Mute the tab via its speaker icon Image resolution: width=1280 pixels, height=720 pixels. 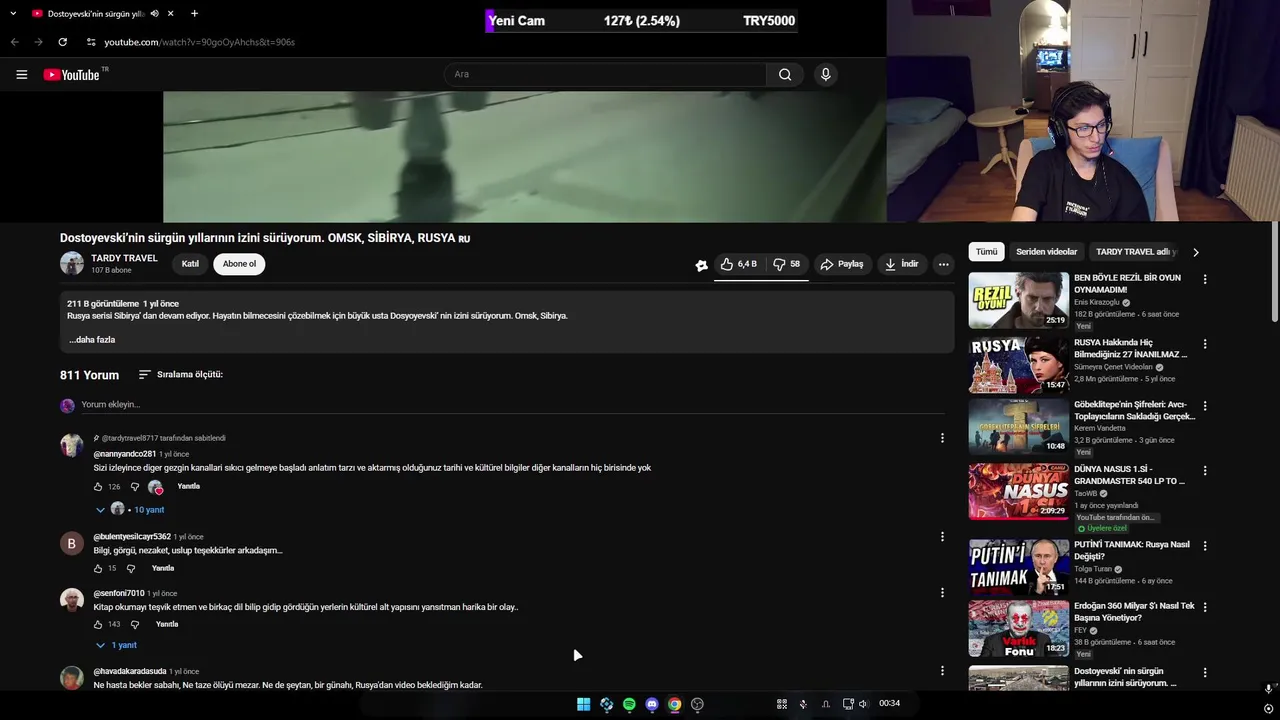[x=154, y=13]
